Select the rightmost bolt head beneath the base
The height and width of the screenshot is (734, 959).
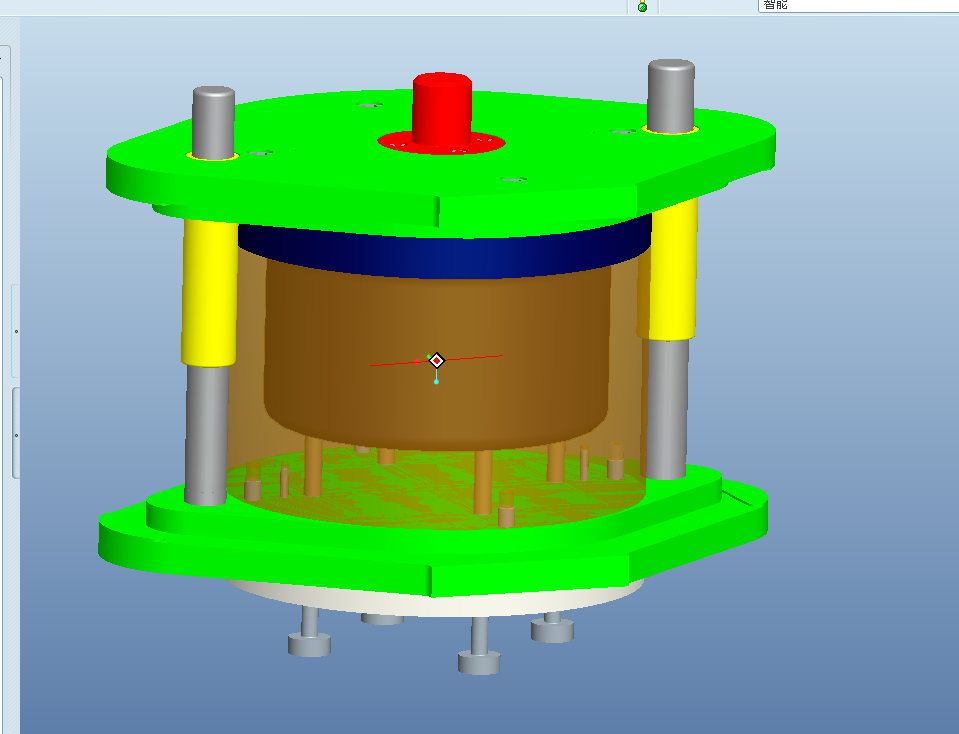(552, 630)
